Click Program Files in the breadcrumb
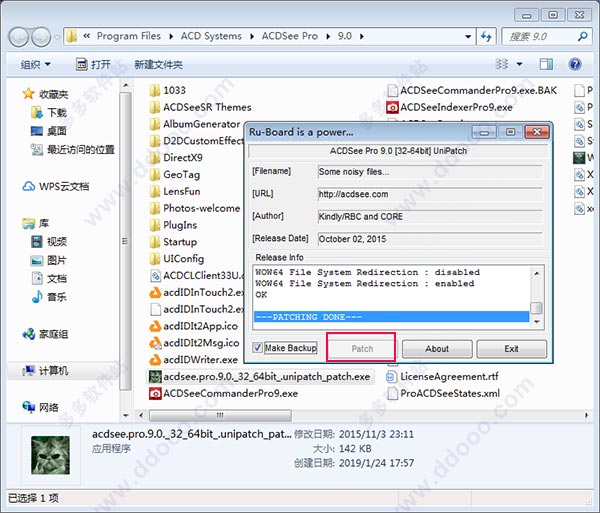 click(129, 36)
